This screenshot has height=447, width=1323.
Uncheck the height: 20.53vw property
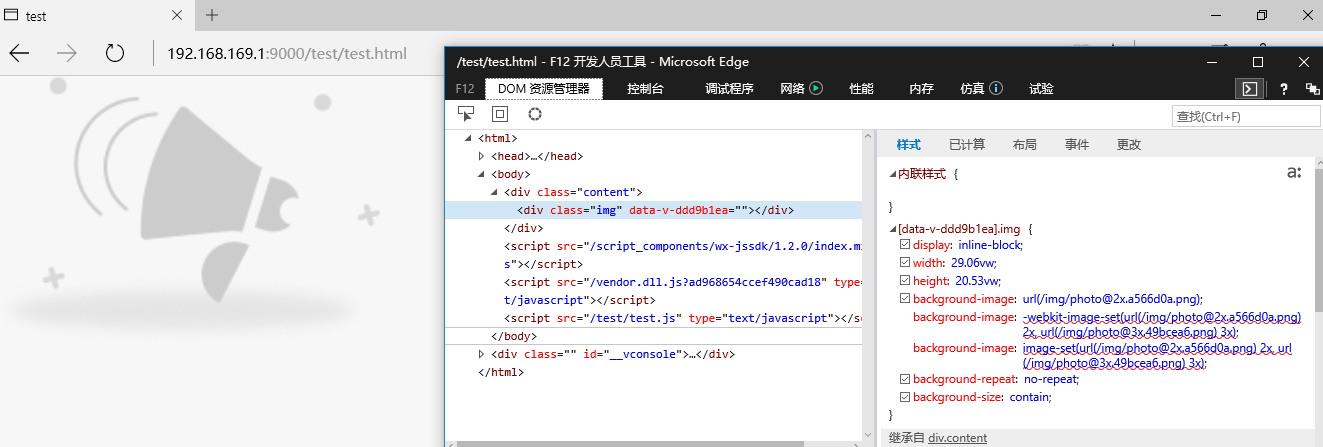[905, 281]
